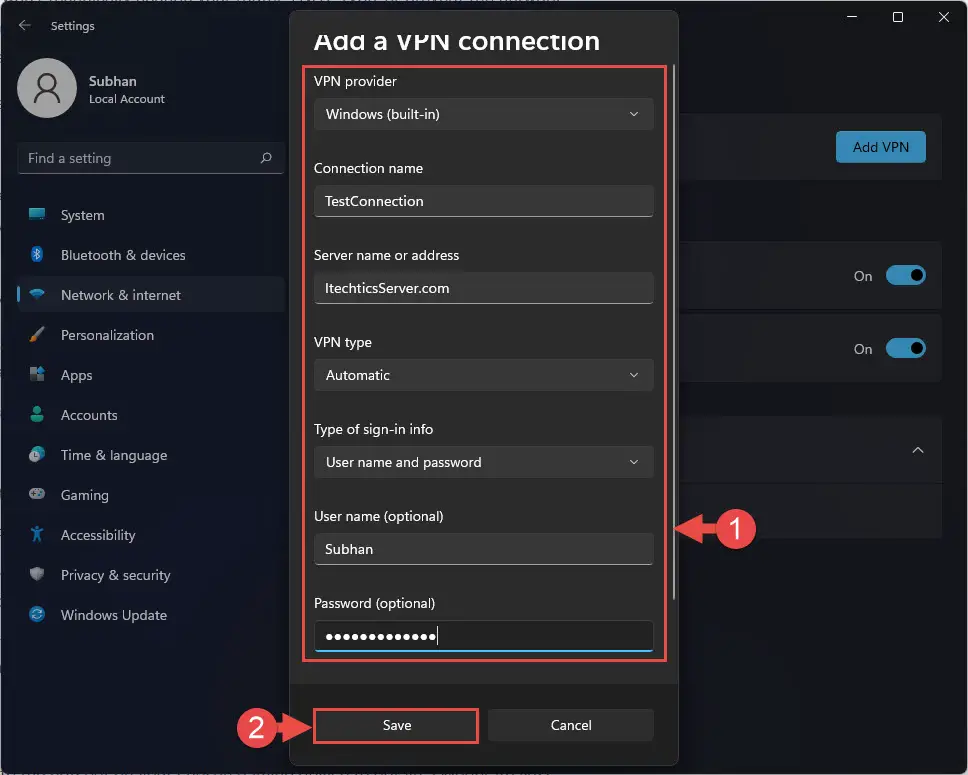Viewport: 968px width, 775px height.
Task: Click the System monitor icon
Action: (37, 214)
